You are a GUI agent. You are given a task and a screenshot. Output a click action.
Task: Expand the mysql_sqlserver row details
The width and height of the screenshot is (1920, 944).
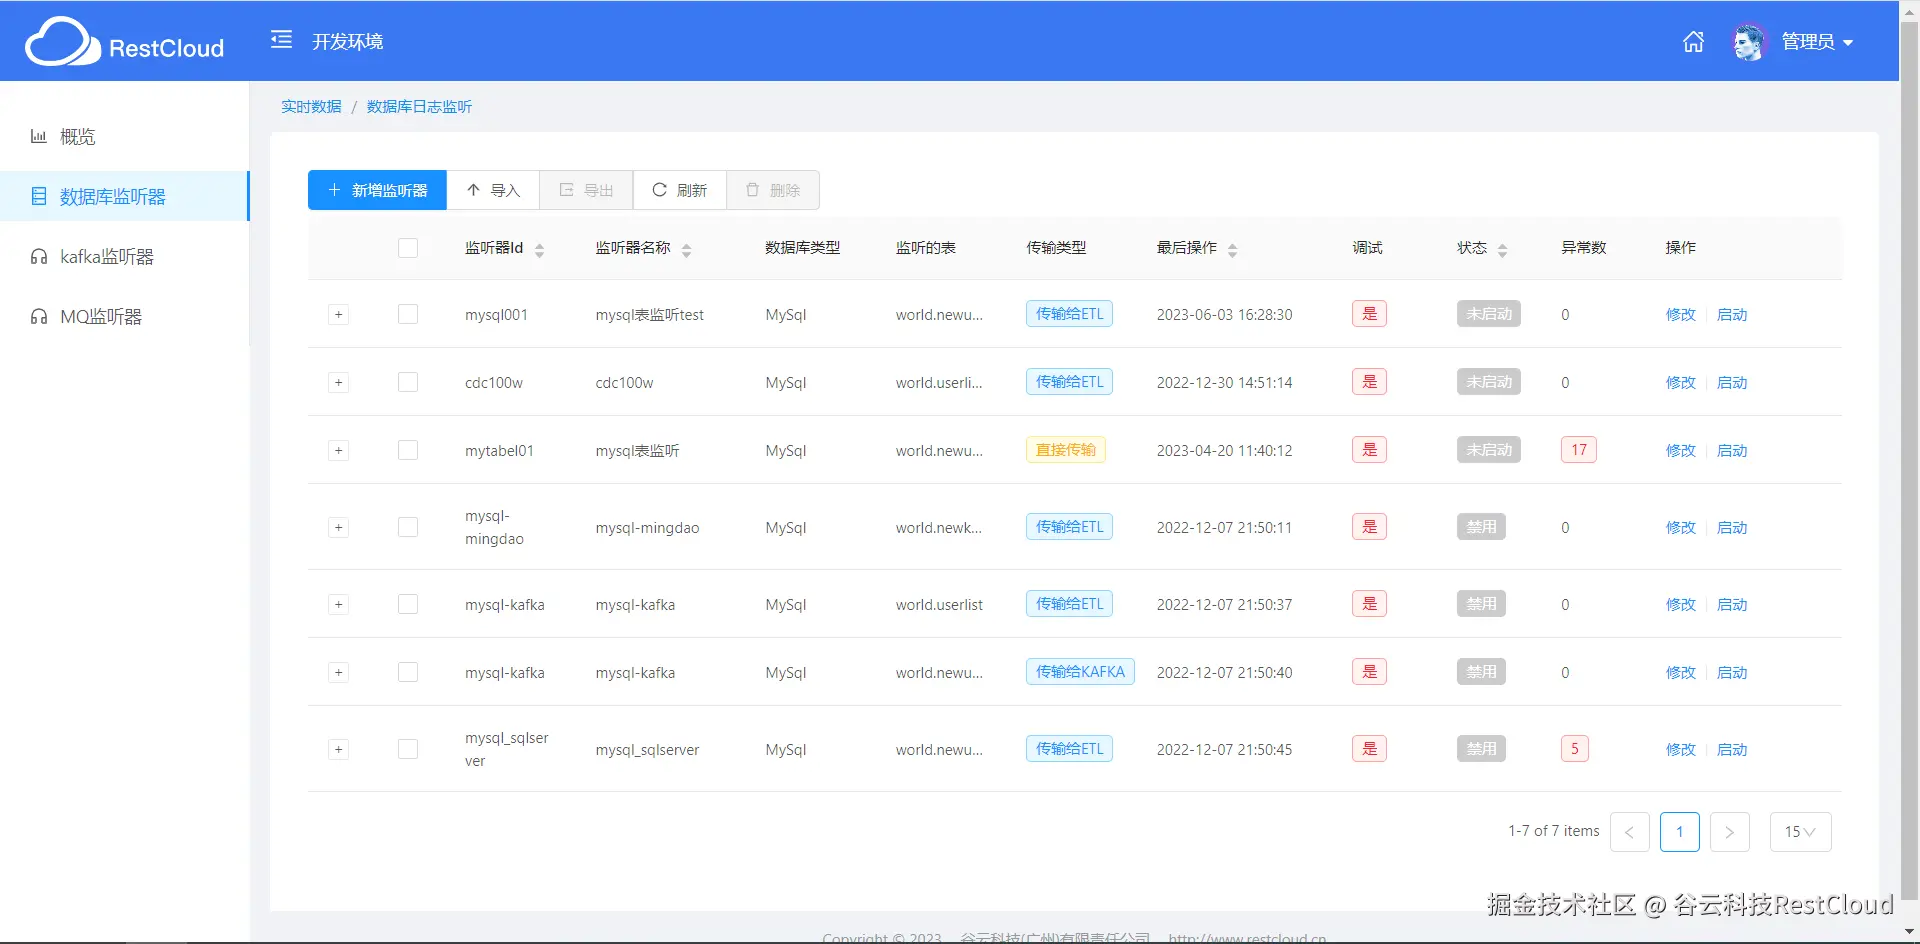(x=339, y=750)
